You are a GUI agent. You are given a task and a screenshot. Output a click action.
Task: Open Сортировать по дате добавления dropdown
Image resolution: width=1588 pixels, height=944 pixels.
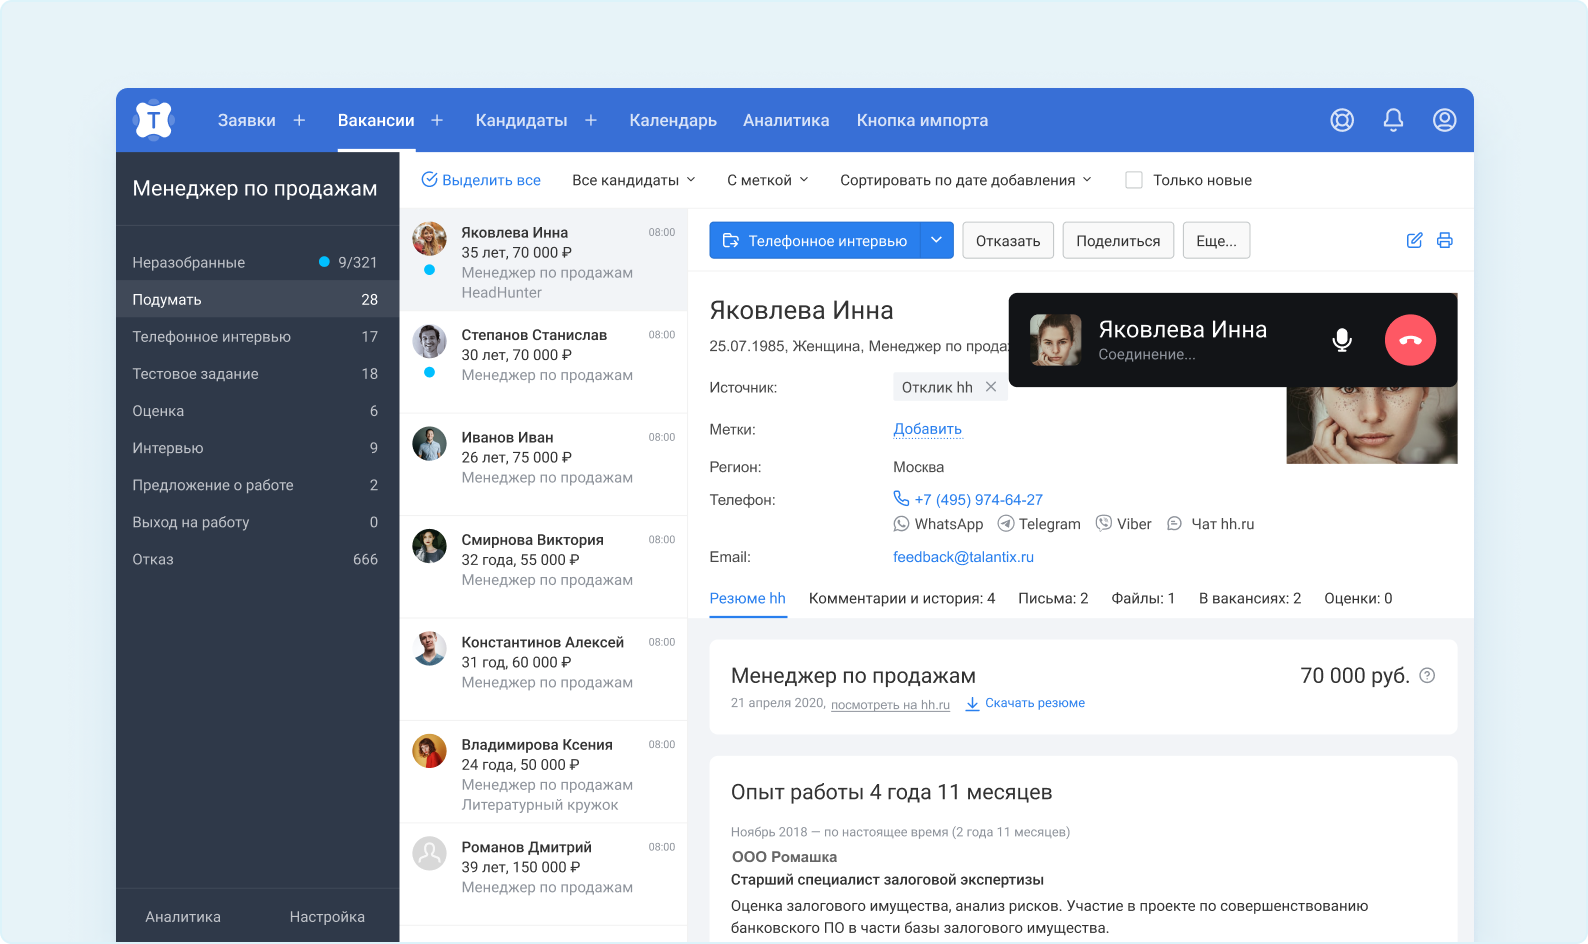[x=966, y=180]
